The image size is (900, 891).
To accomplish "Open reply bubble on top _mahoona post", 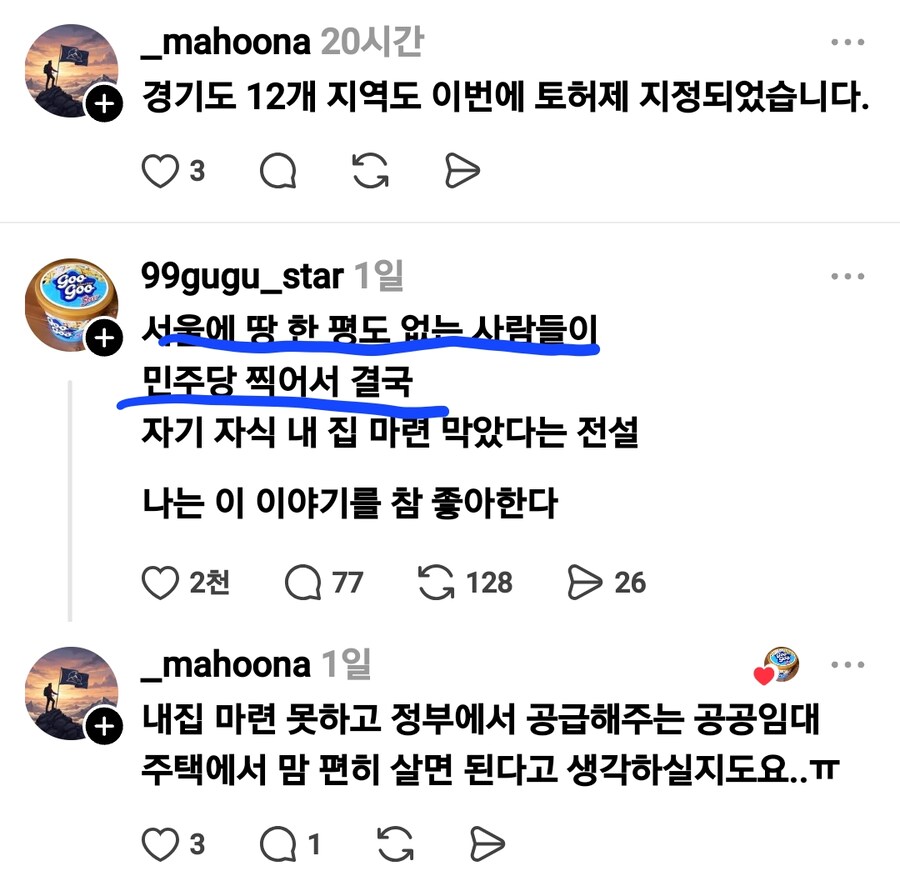I will pos(278,171).
